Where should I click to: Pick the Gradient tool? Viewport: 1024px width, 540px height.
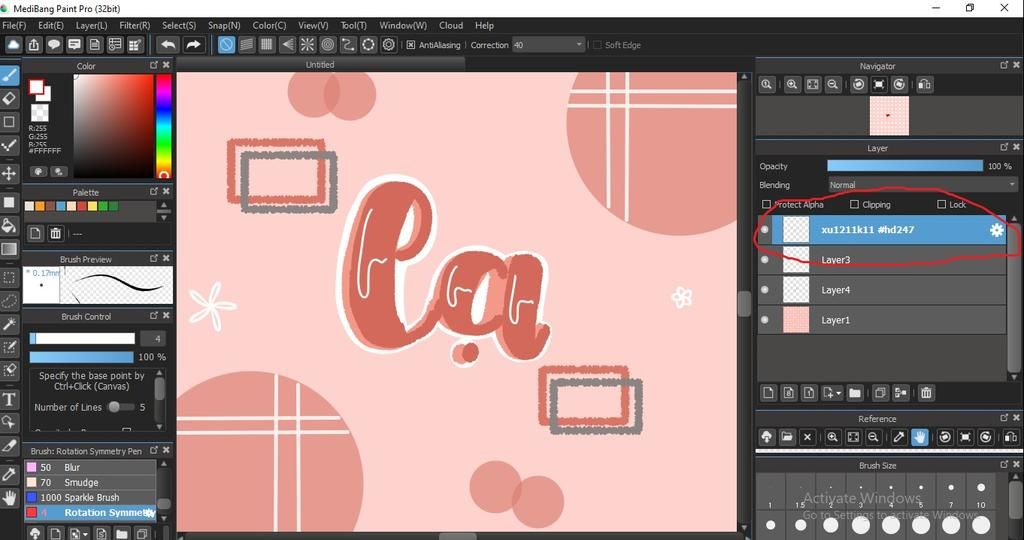pos(9,249)
